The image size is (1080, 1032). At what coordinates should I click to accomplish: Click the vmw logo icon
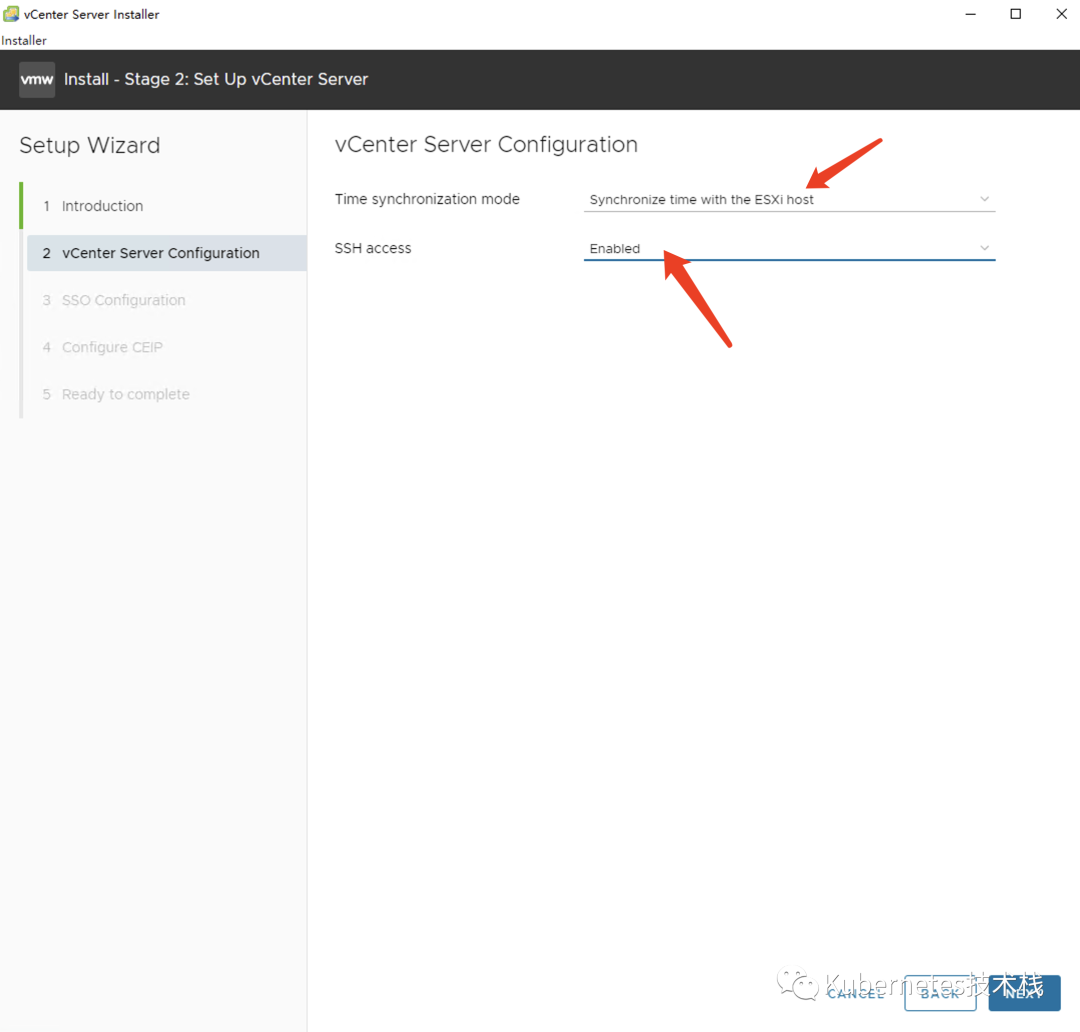[37, 79]
